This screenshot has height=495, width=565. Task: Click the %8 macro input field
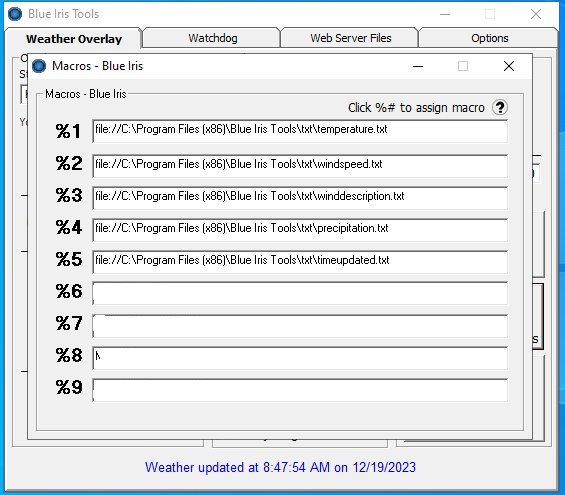click(300, 358)
